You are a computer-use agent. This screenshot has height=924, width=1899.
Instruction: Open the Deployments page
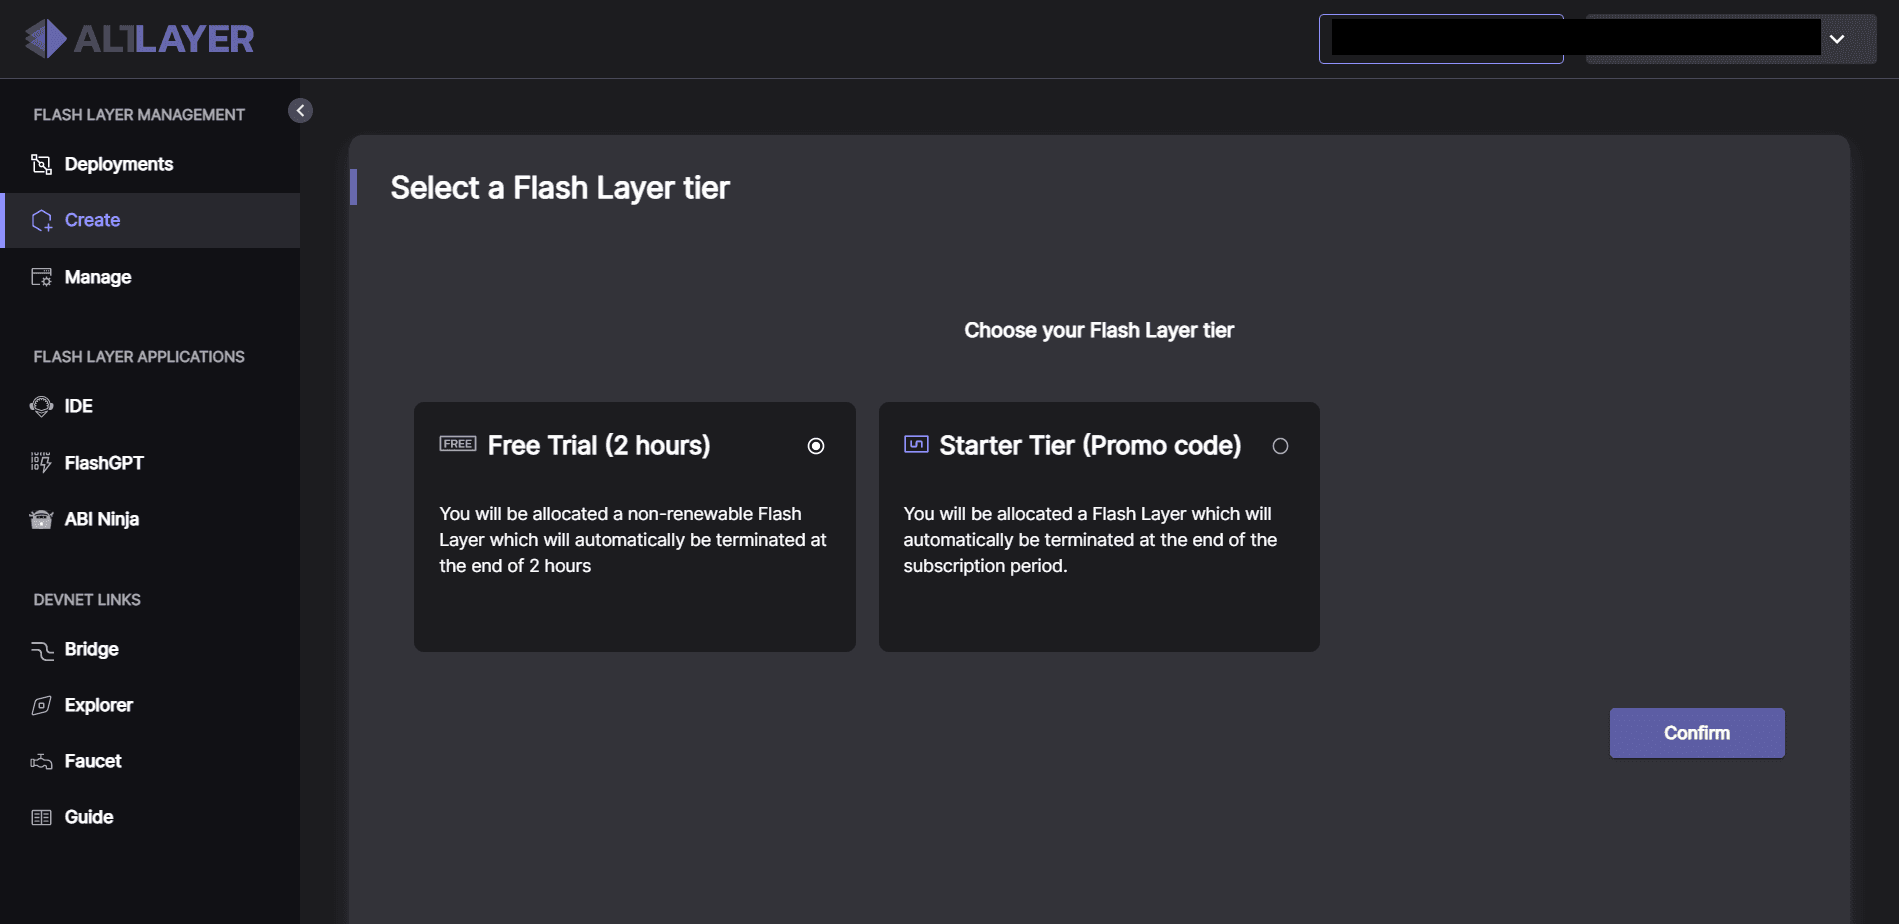tap(150, 164)
